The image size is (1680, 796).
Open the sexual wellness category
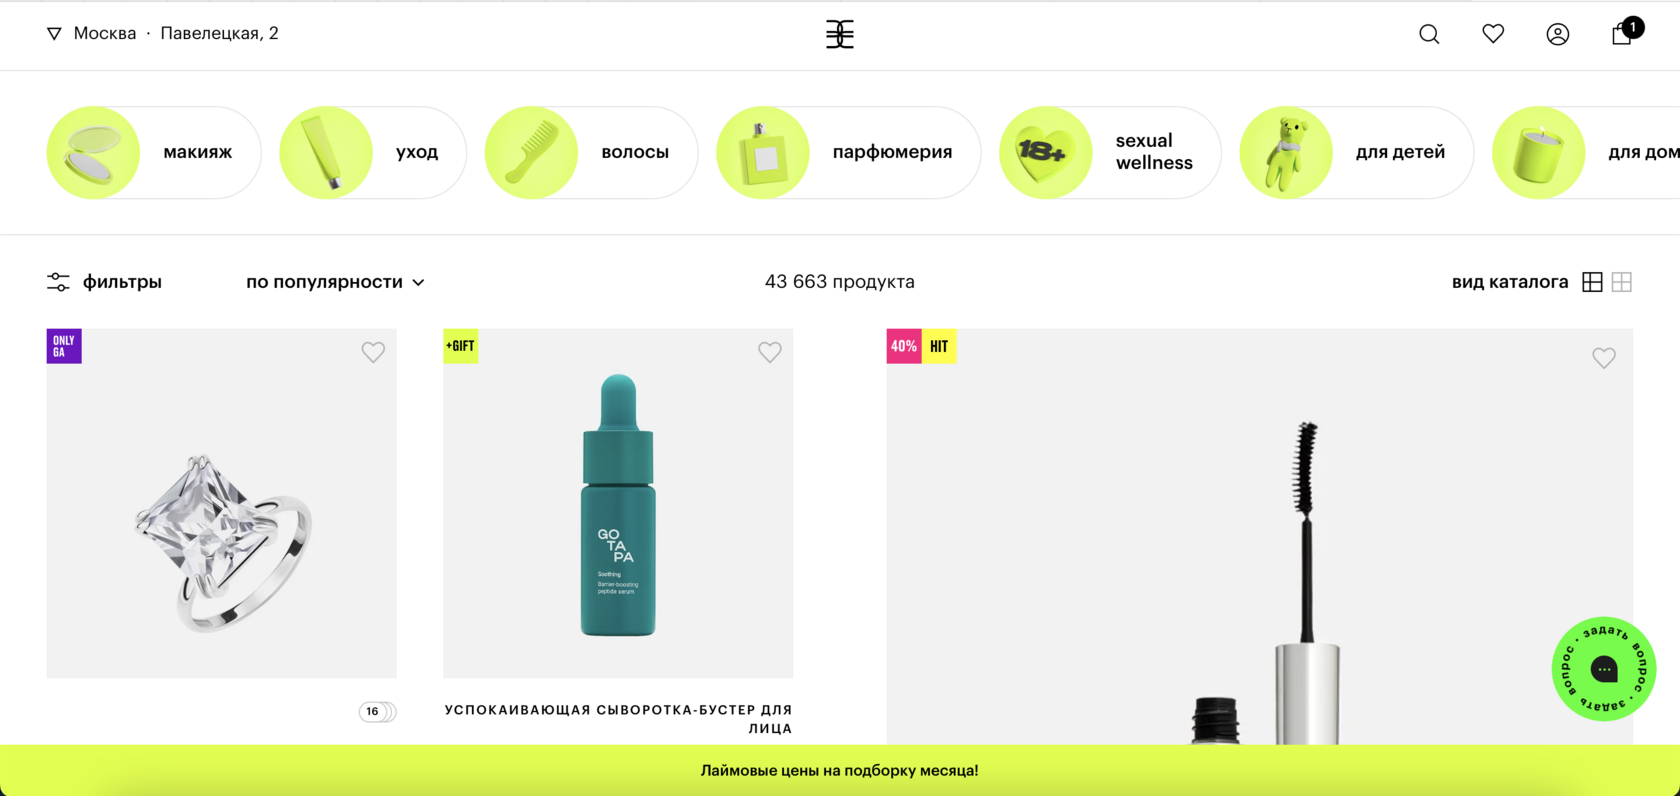click(1110, 152)
